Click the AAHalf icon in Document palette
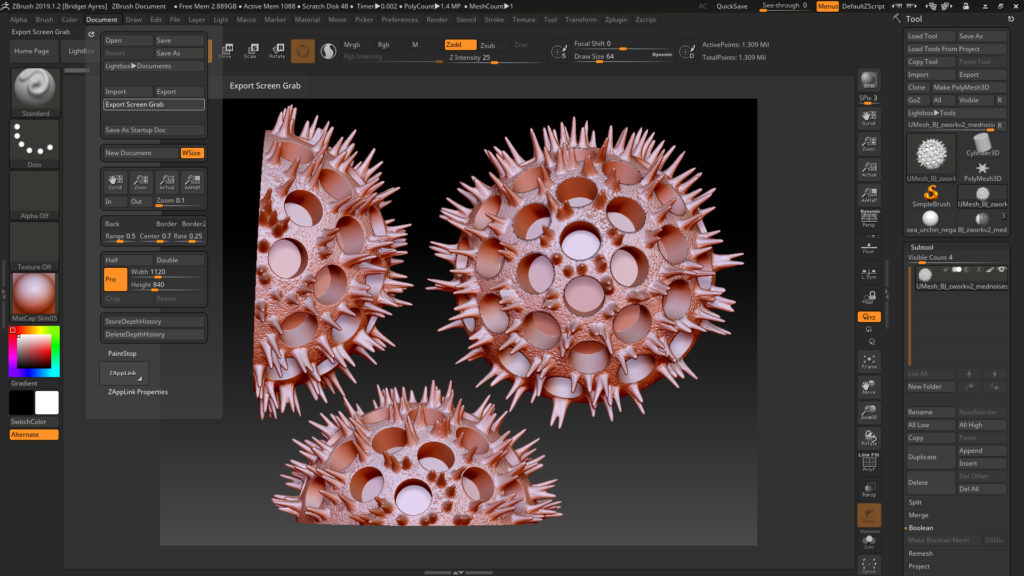1024x576 pixels. coord(192,182)
